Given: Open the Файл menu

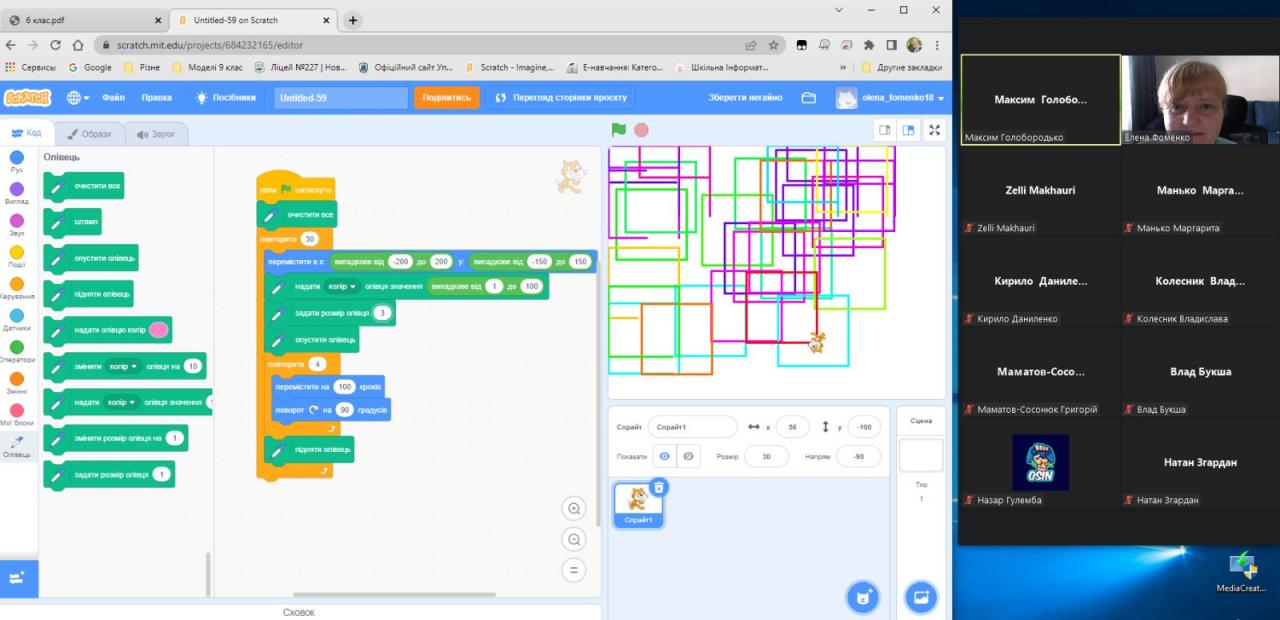Looking at the screenshot, I should [x=113, y=98].
